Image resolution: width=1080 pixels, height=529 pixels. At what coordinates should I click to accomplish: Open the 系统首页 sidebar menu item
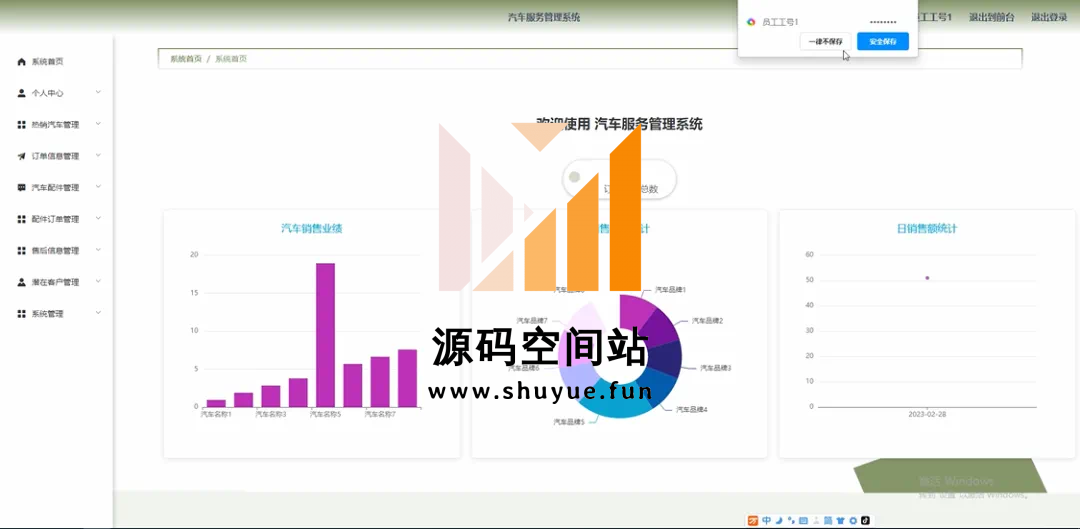click(56, 62)
